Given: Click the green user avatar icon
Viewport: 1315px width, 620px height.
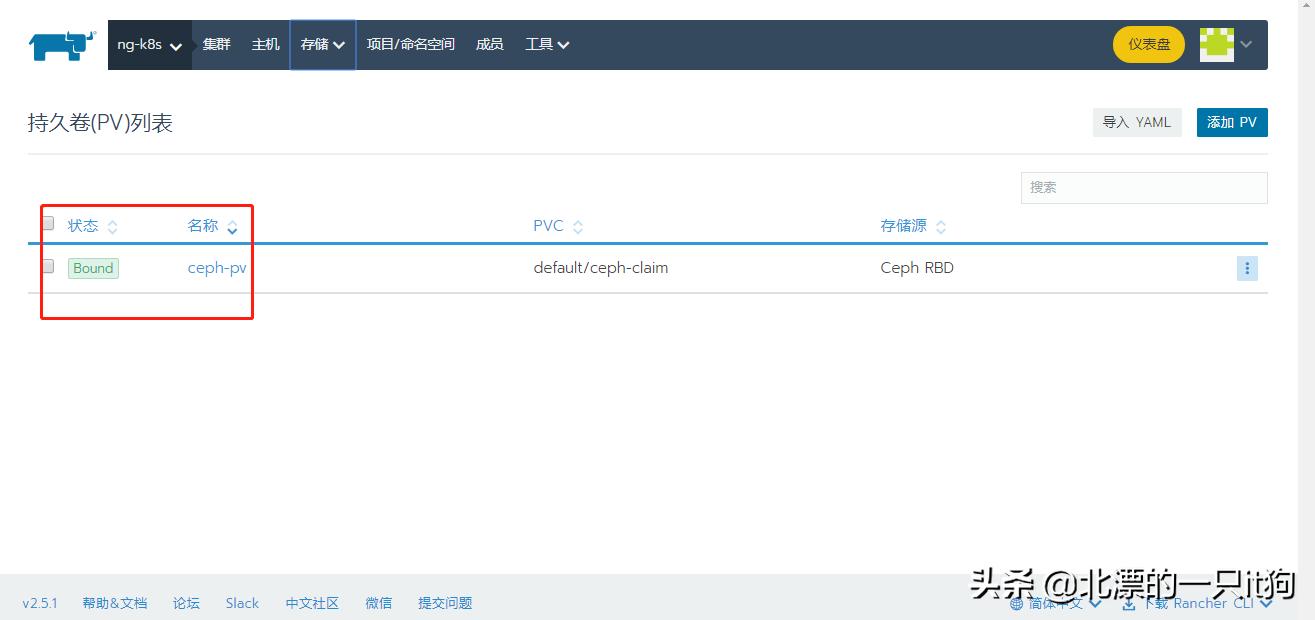Looking at the screenshot, I should pos(1215,43).
